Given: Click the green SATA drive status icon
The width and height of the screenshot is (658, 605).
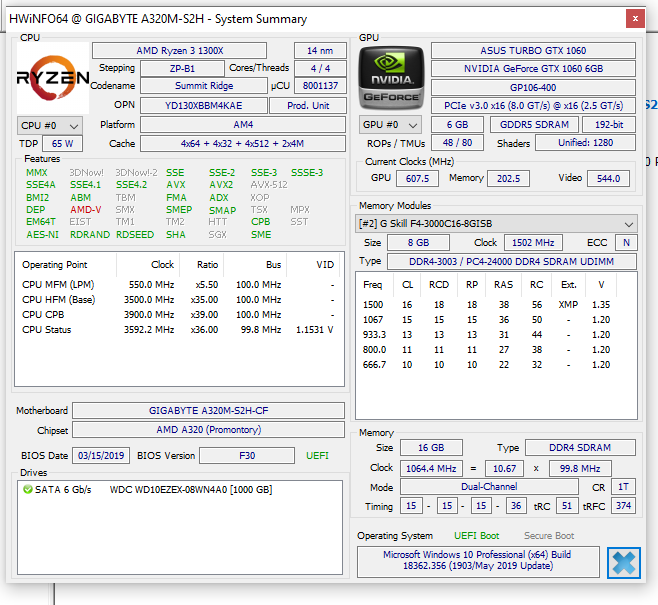Looking at the screenshot, I should (x=28, y=489).
